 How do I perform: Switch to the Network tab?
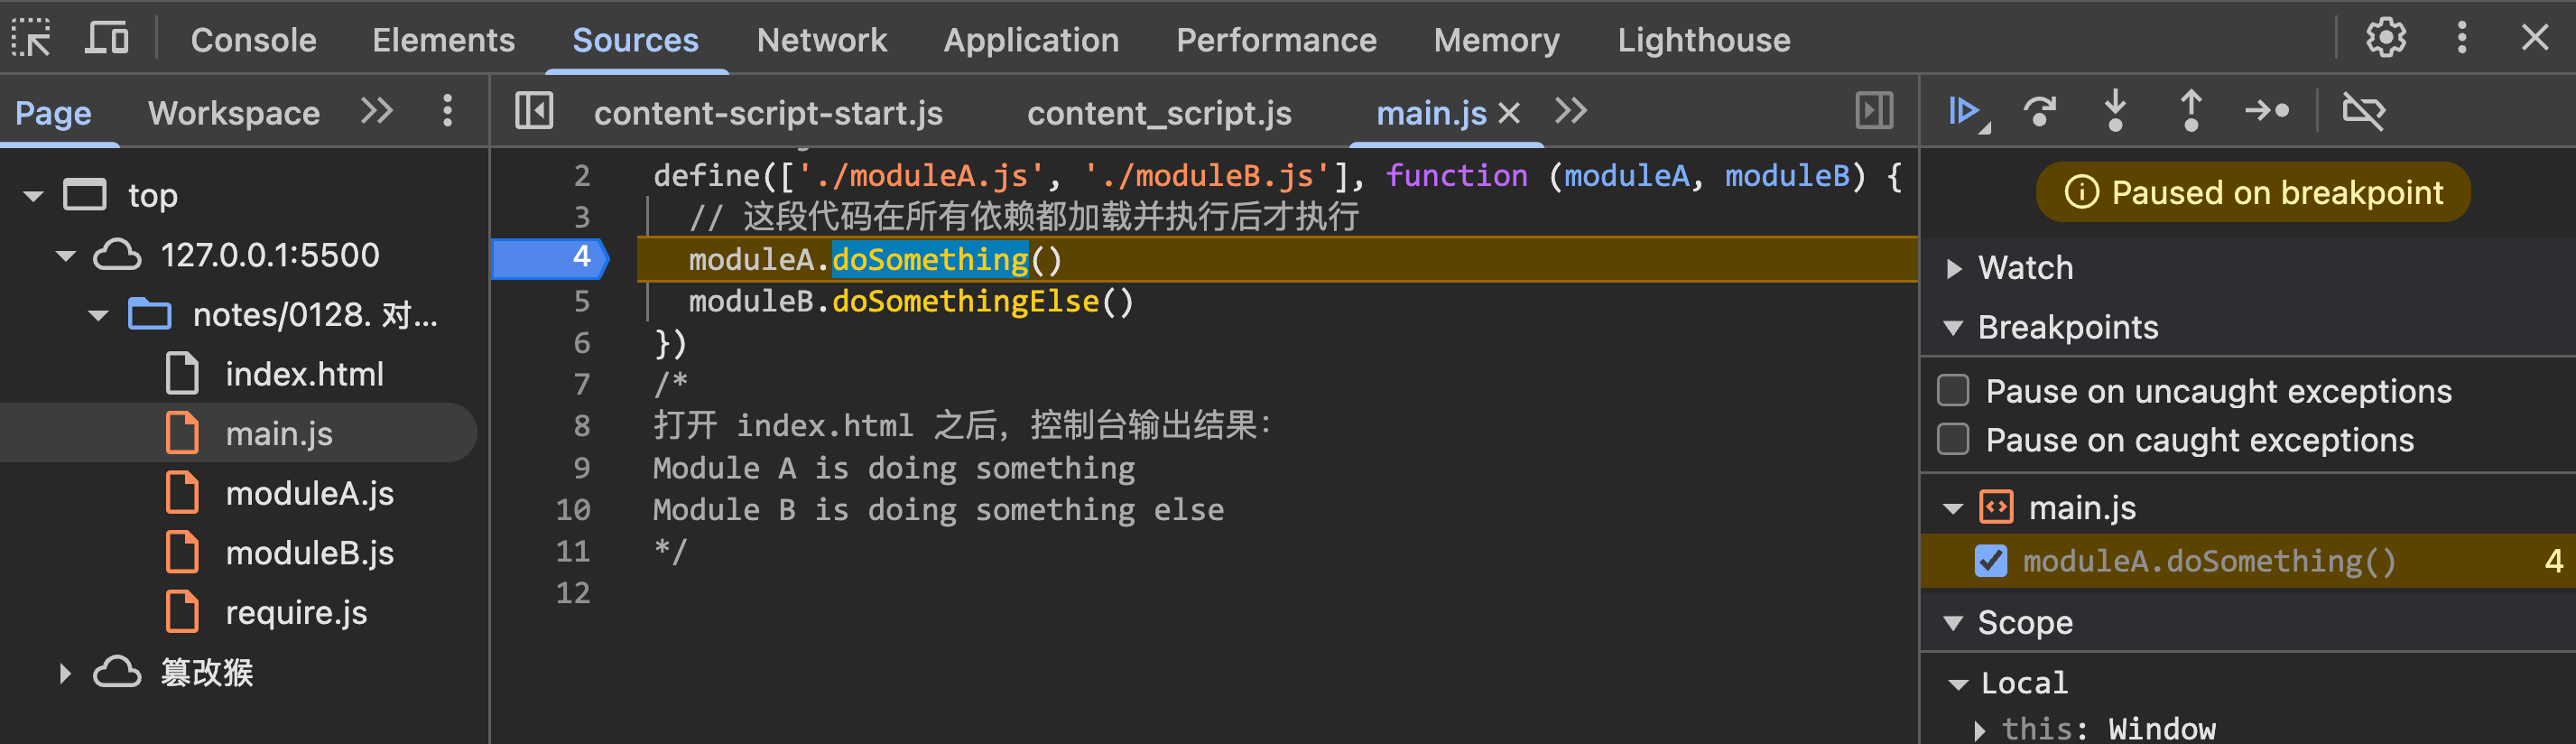821,40
